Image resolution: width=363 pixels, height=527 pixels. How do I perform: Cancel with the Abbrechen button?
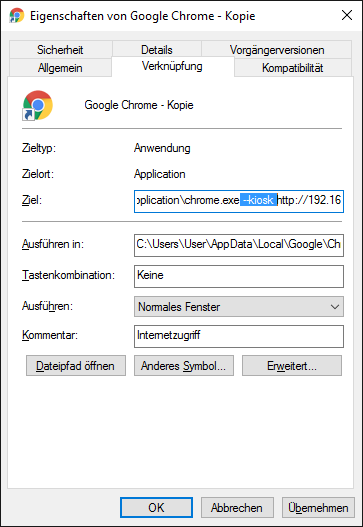point(237,507)
